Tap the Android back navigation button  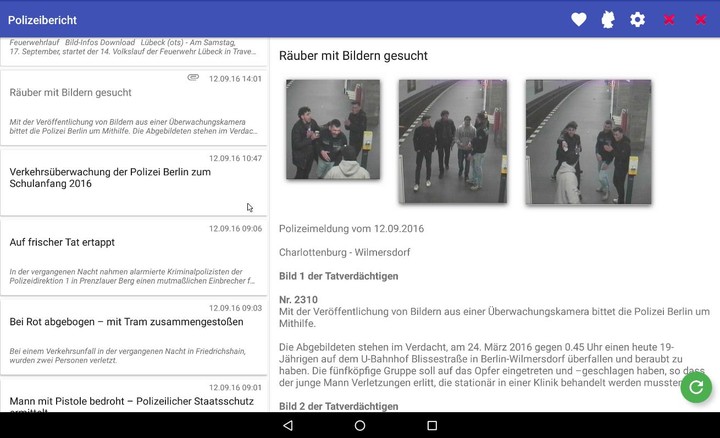(288, 425)
